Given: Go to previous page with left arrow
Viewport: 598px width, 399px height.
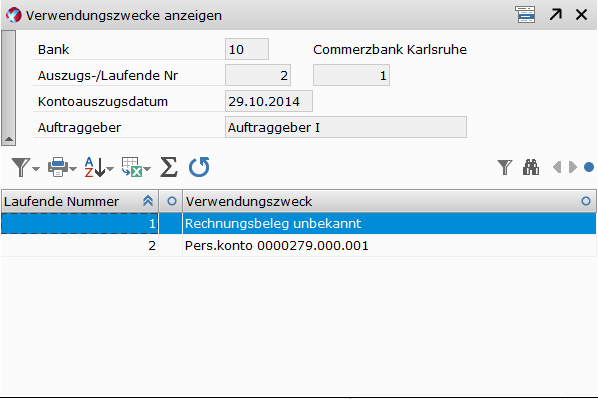Looking at the screenshot, I should [x=557, y=167].
